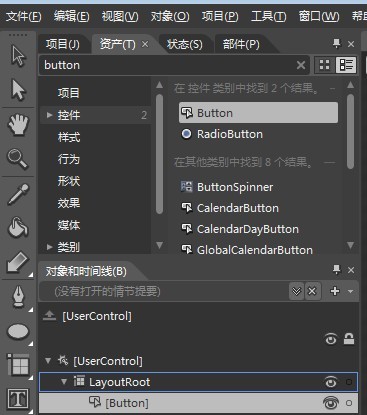Open the 工具(T) menu
Image resolution: width=367 pixels, height=415 pixels.
coord(268,16)
